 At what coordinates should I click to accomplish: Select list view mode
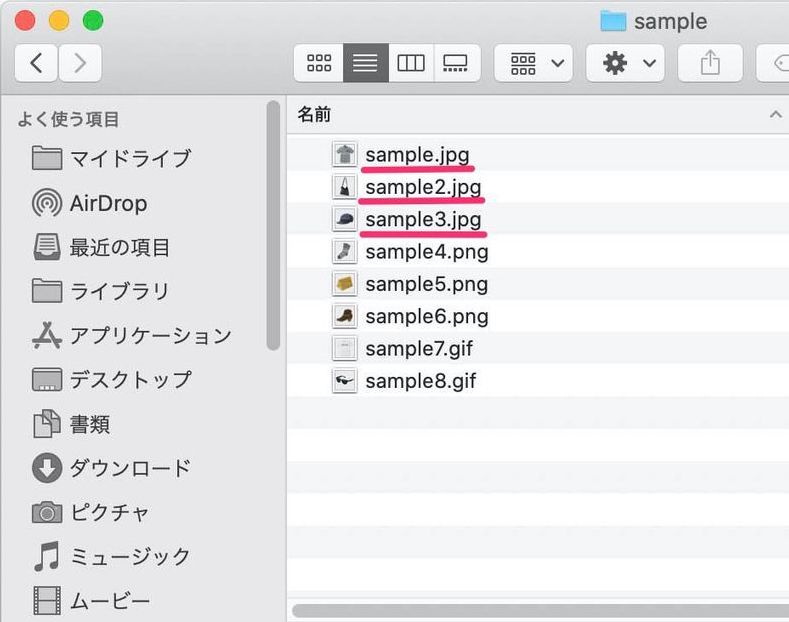(x=366, y=63)
